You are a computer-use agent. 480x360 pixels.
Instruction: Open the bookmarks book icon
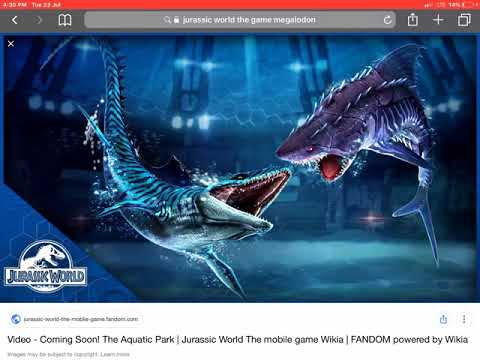[x=65, y=20]
